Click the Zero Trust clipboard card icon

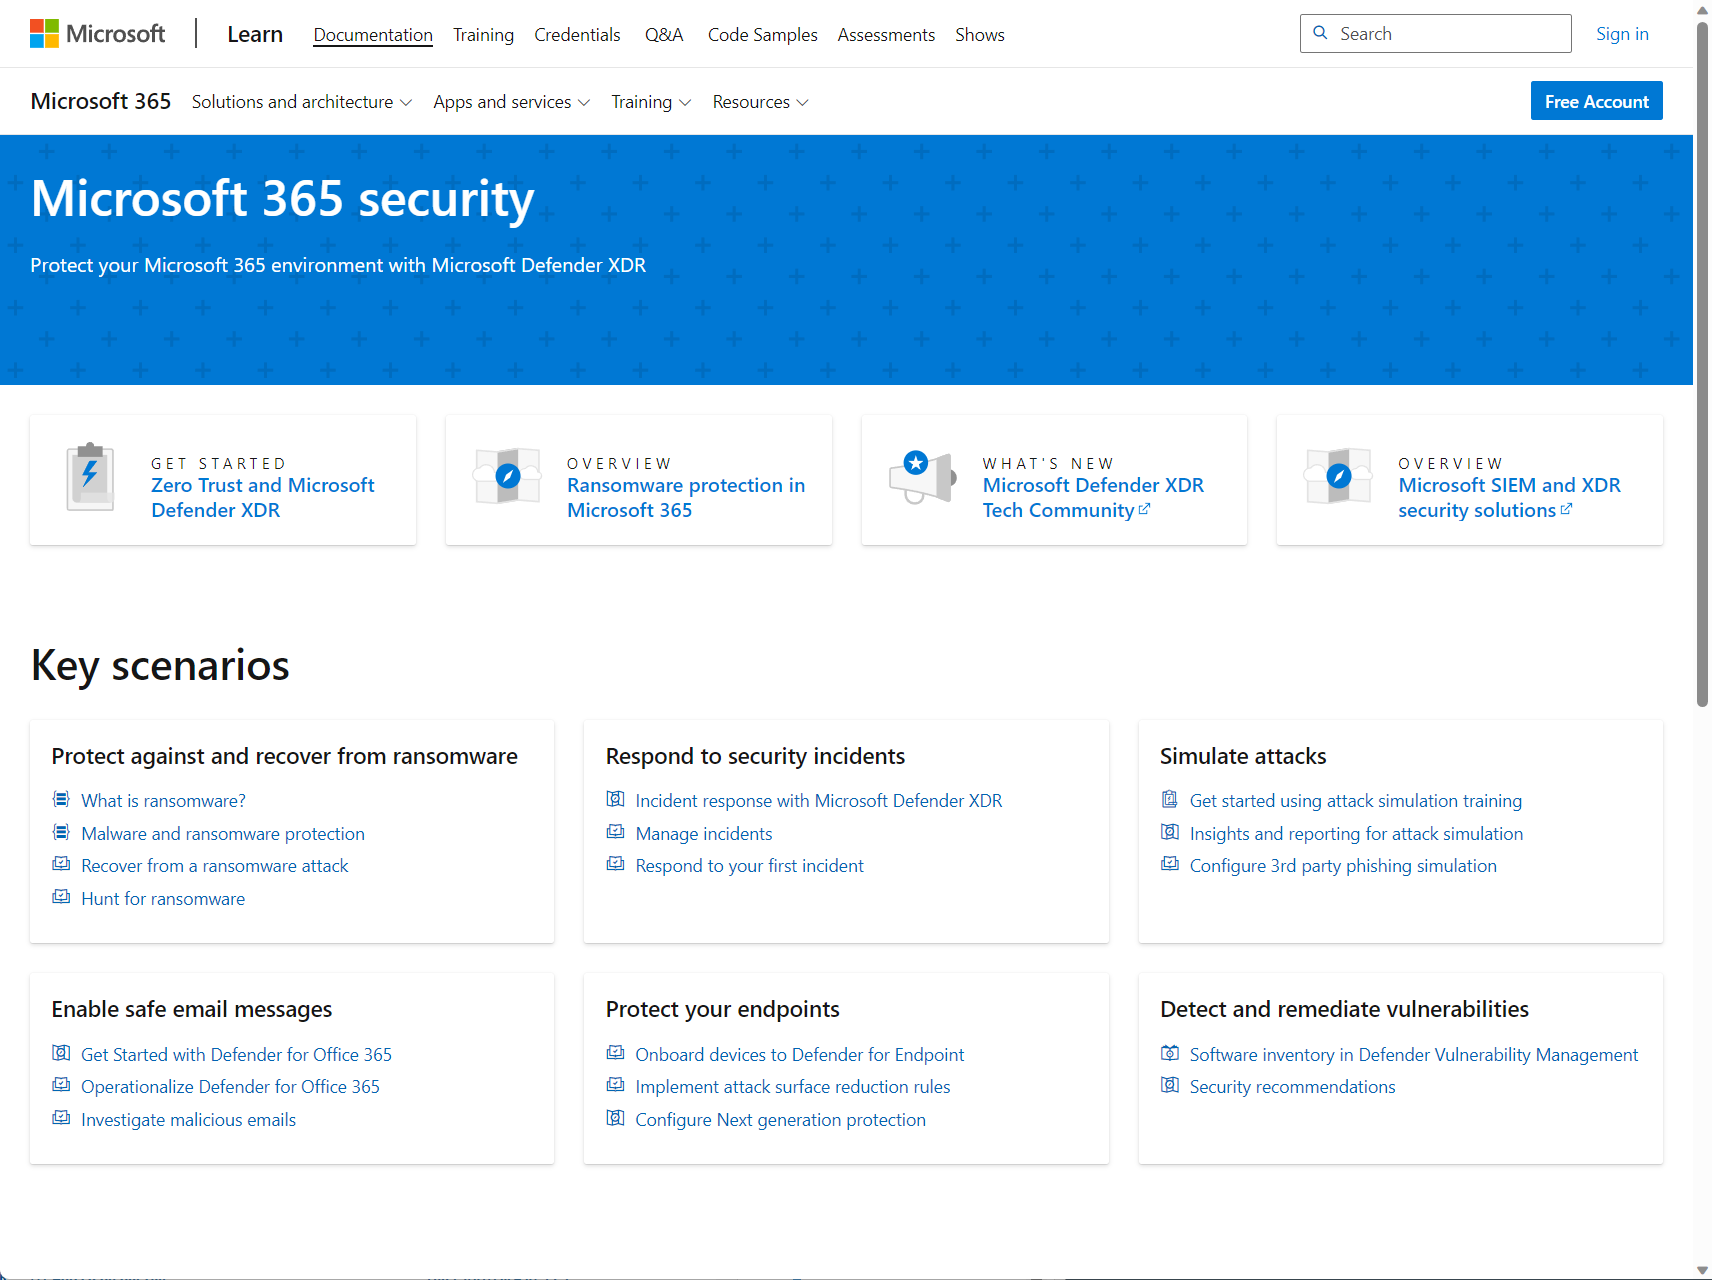[x=90, y=477]
